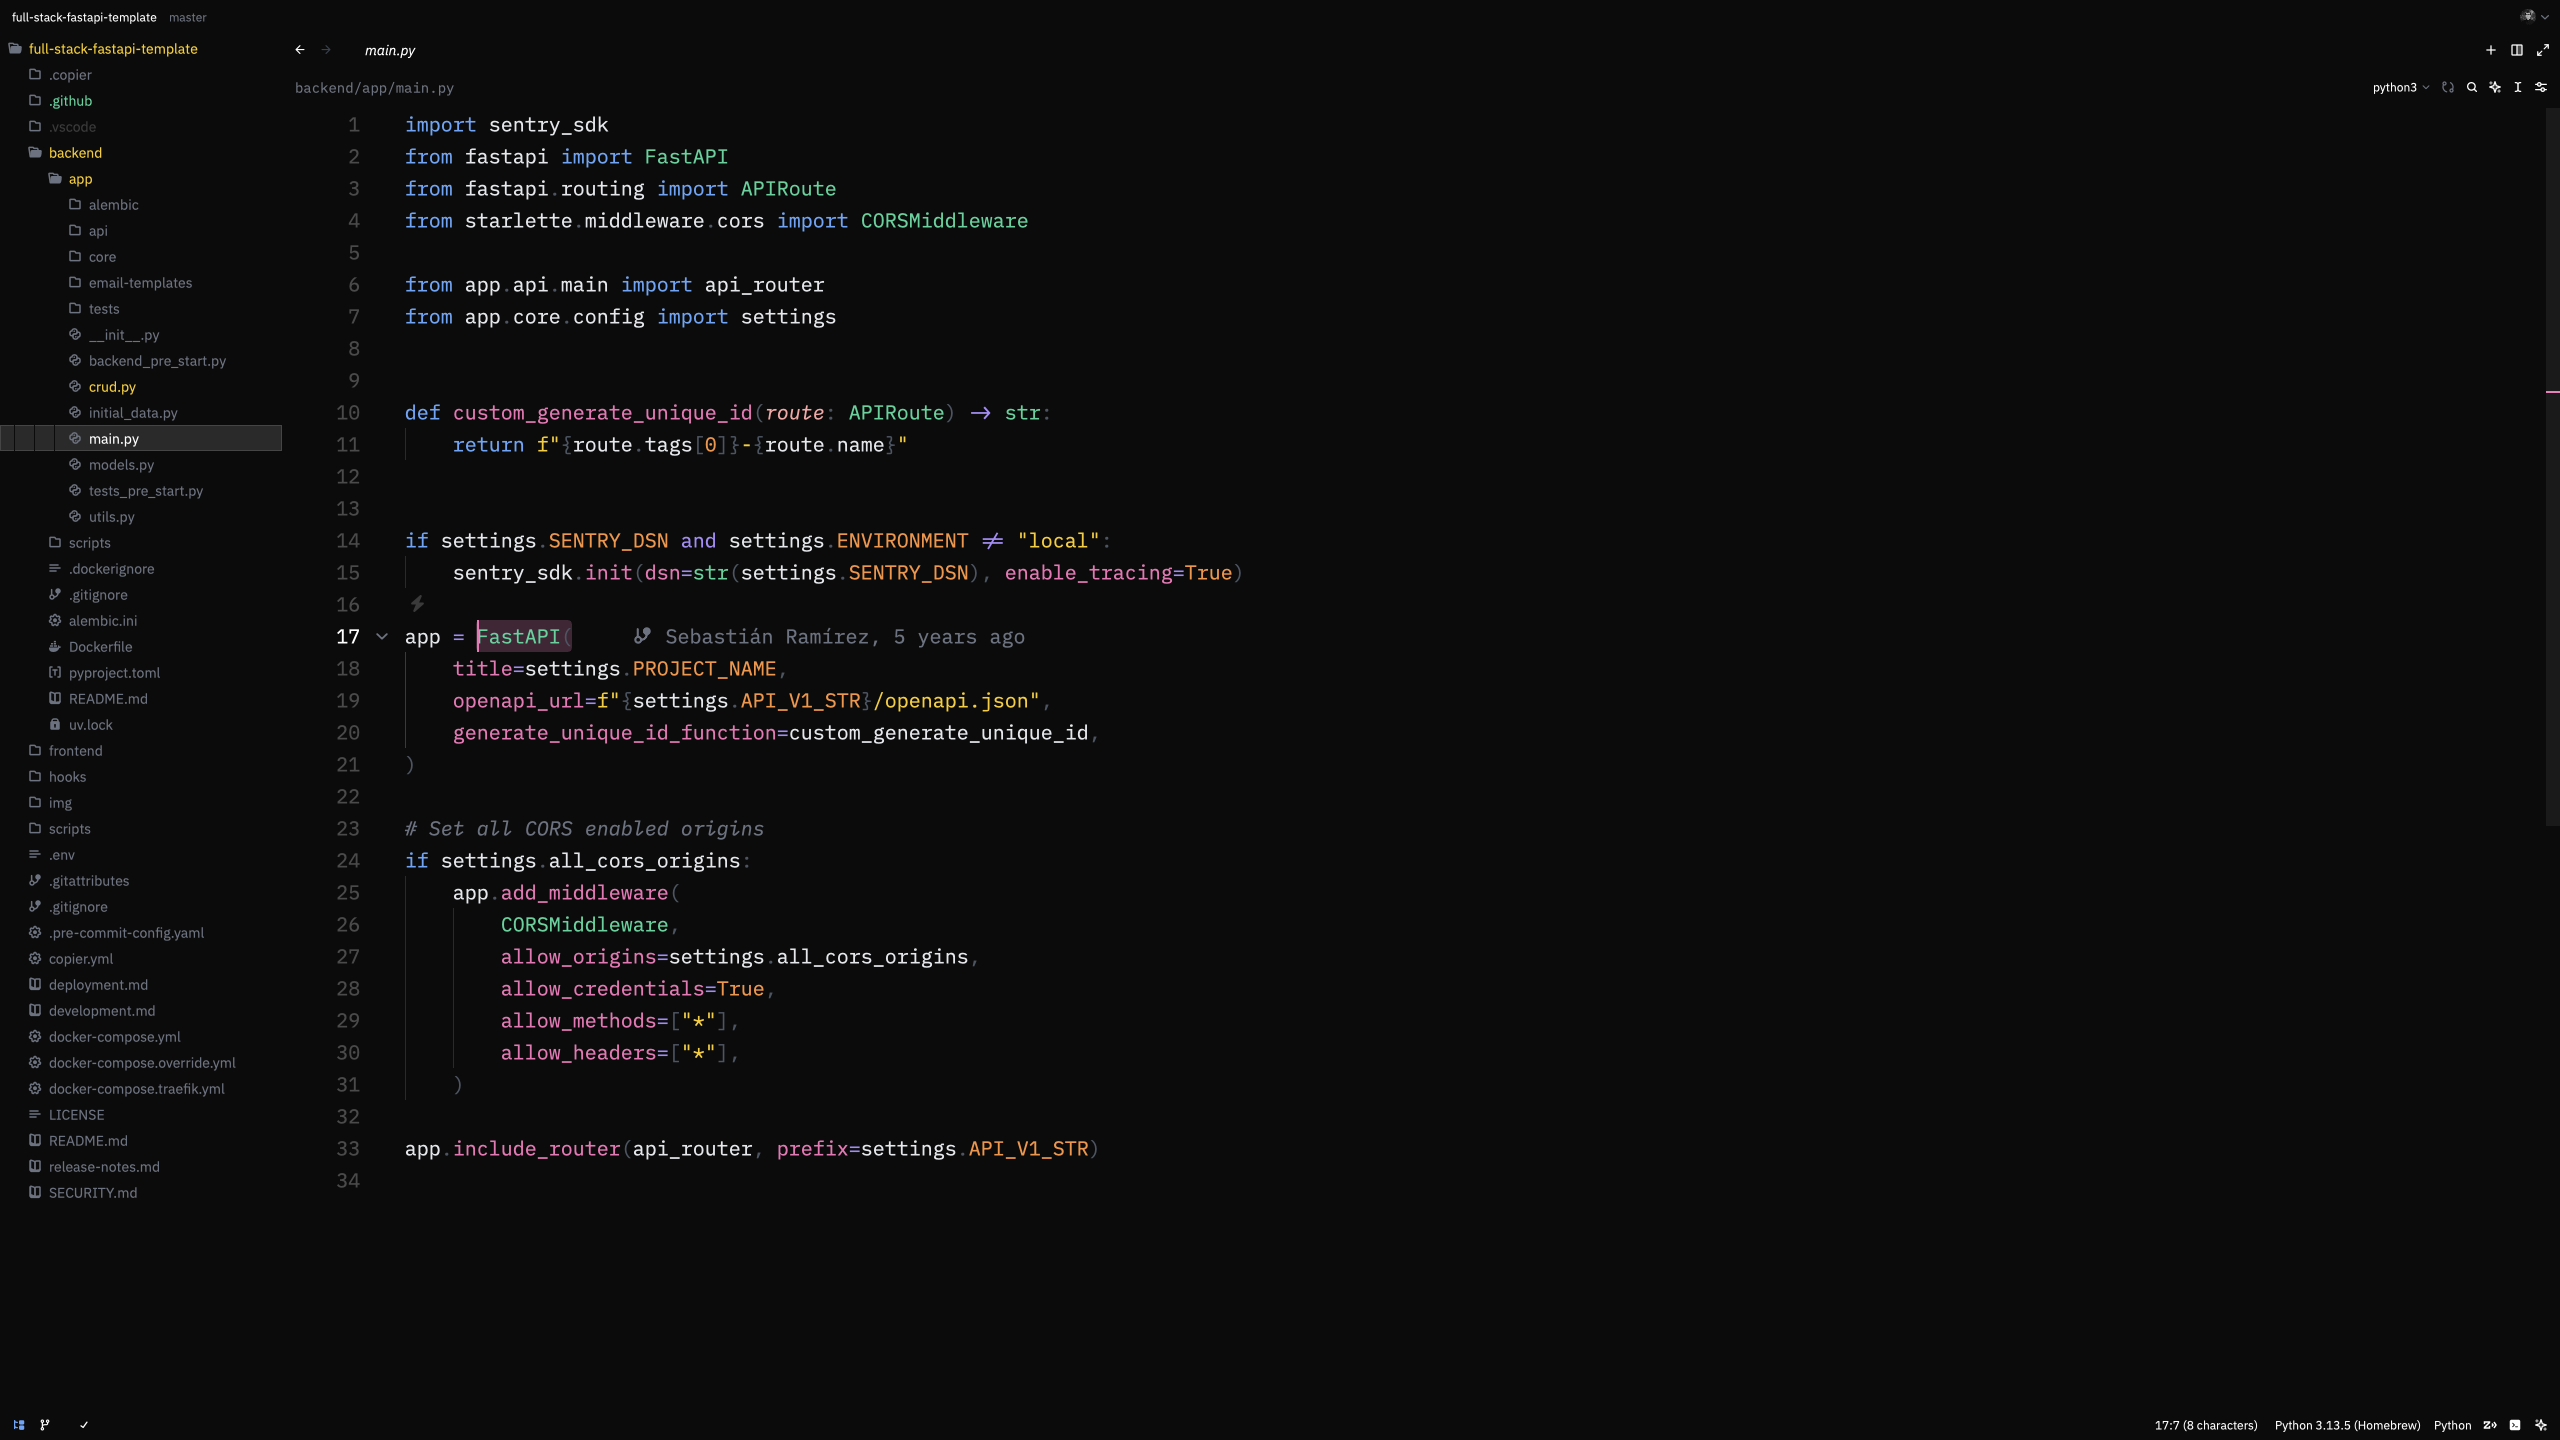
Task: Click the backend/app/main.py breadcrumb path
Action: (374, 88)
